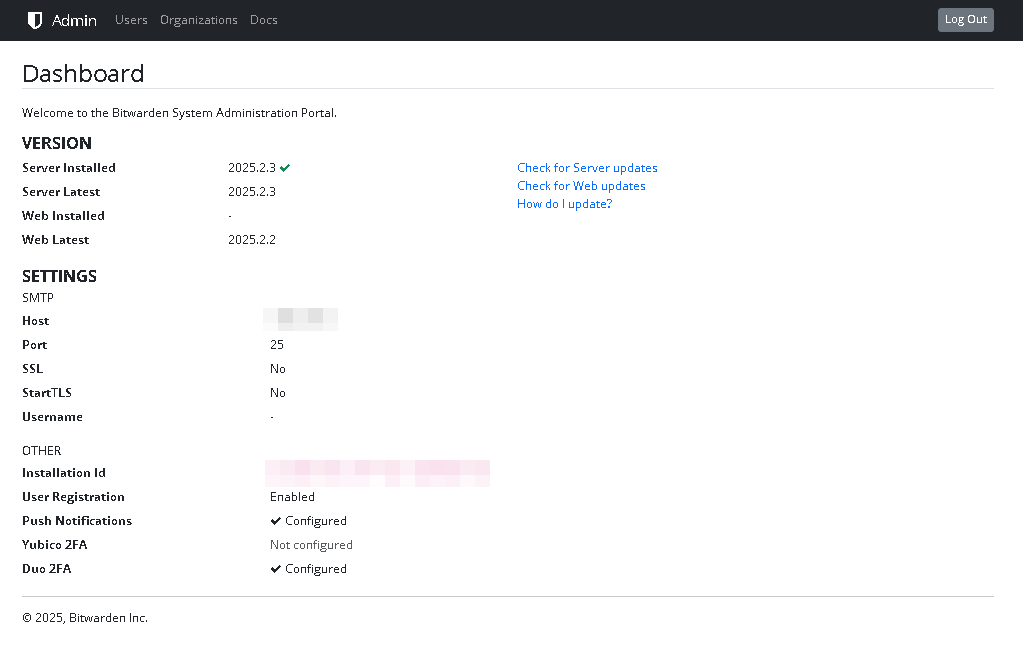This screenshot has height=652, width=1023.
Task: Click the green checkmark beside Server Installed version
Action: pos(285,168)
